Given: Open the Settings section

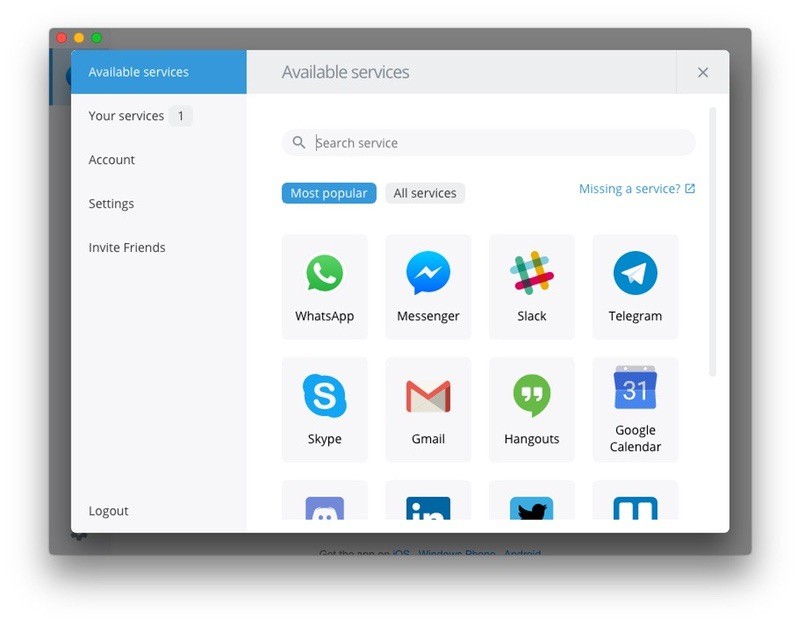Looking at the screenshot, I should coord(159,204).
